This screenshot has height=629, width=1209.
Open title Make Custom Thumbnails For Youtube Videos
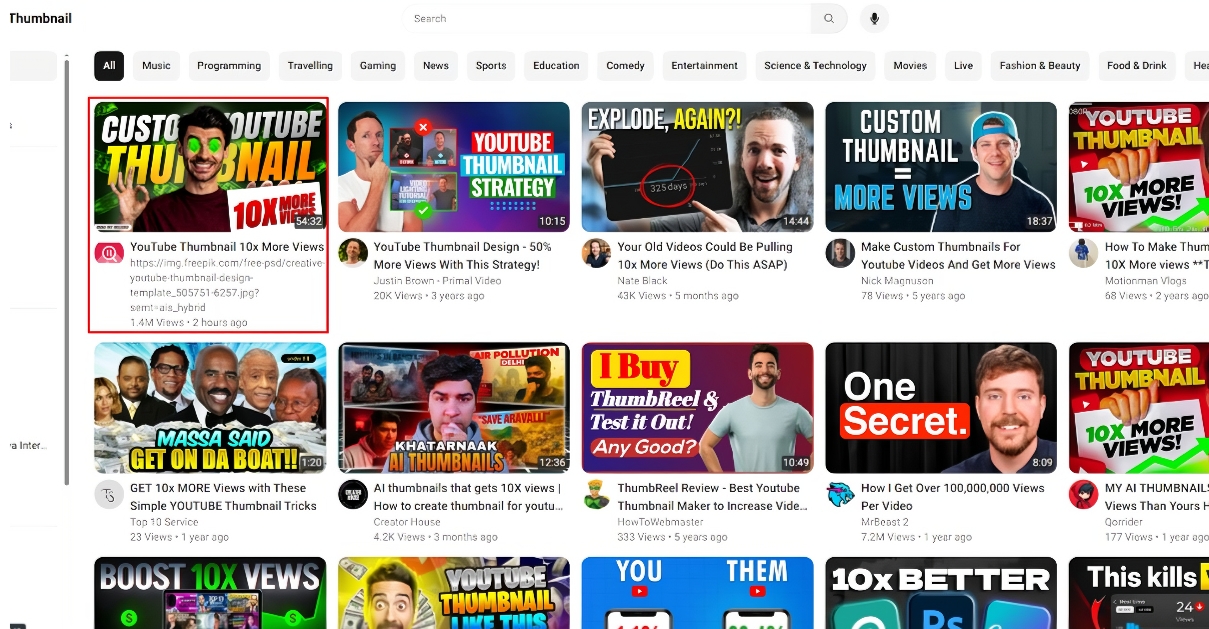958,256
